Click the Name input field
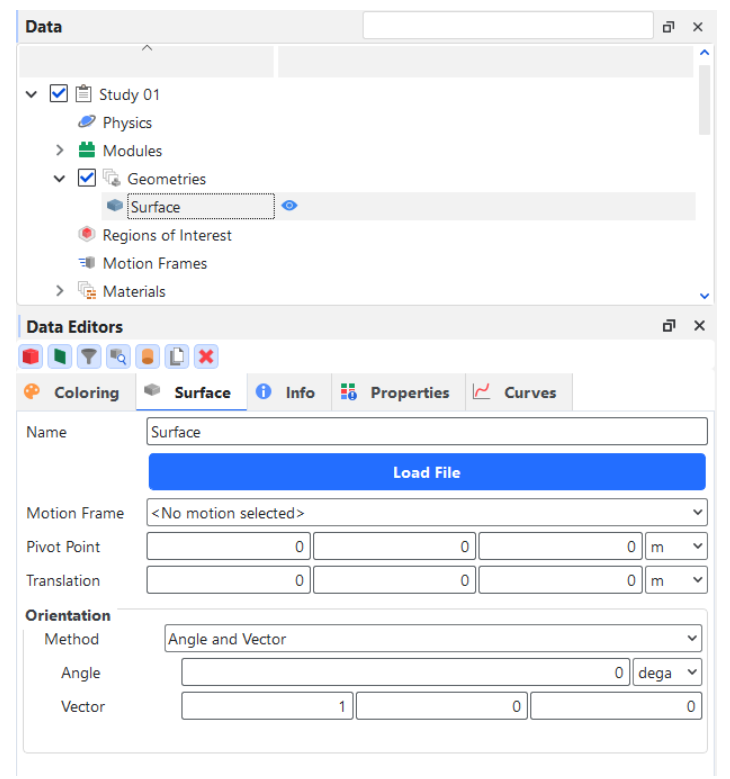Image resolution: width=730 pixels, height=779 pixels. (427, 432)
